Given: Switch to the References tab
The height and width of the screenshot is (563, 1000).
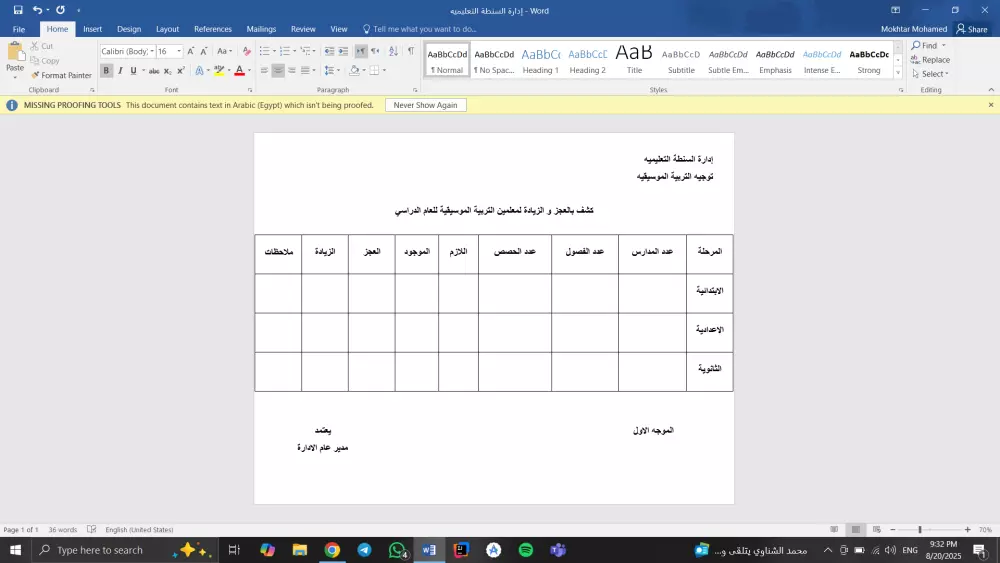Looking at the screenshot, I should [213, 29].
